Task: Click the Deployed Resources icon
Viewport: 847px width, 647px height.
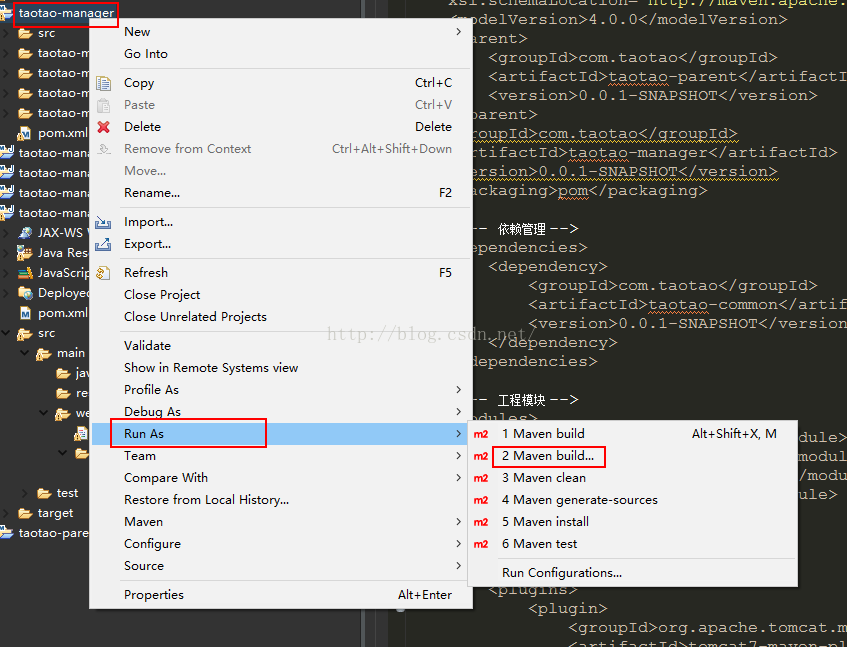Action: point(25,293)
